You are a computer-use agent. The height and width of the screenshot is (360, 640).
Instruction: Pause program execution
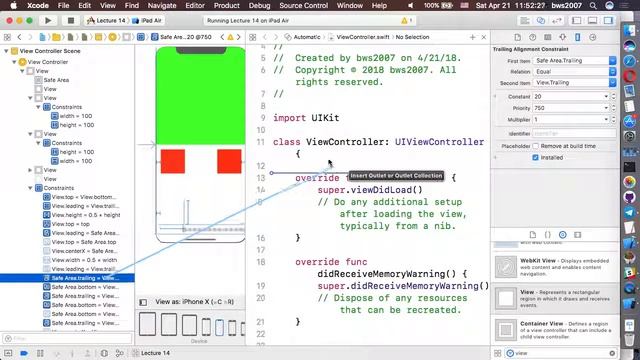[40, 353]
